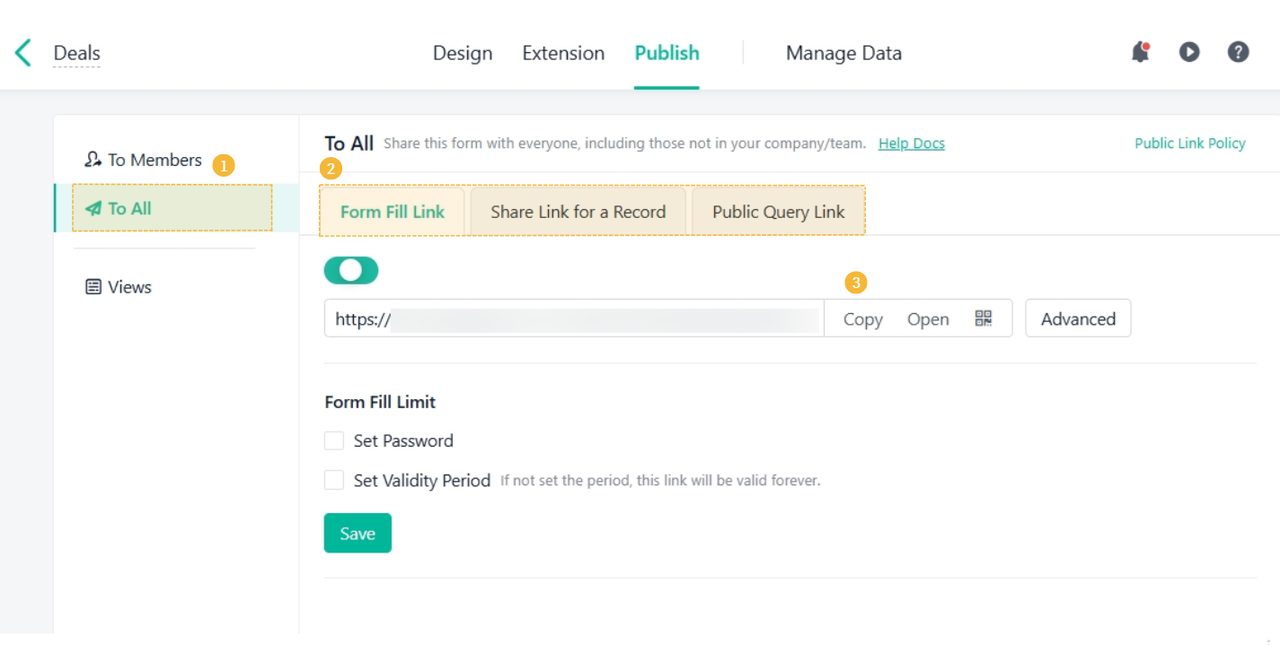The width and height of the screenshot is (1280, 645).
Task: Check the Set Password checkbox
Action: [334, 441]
